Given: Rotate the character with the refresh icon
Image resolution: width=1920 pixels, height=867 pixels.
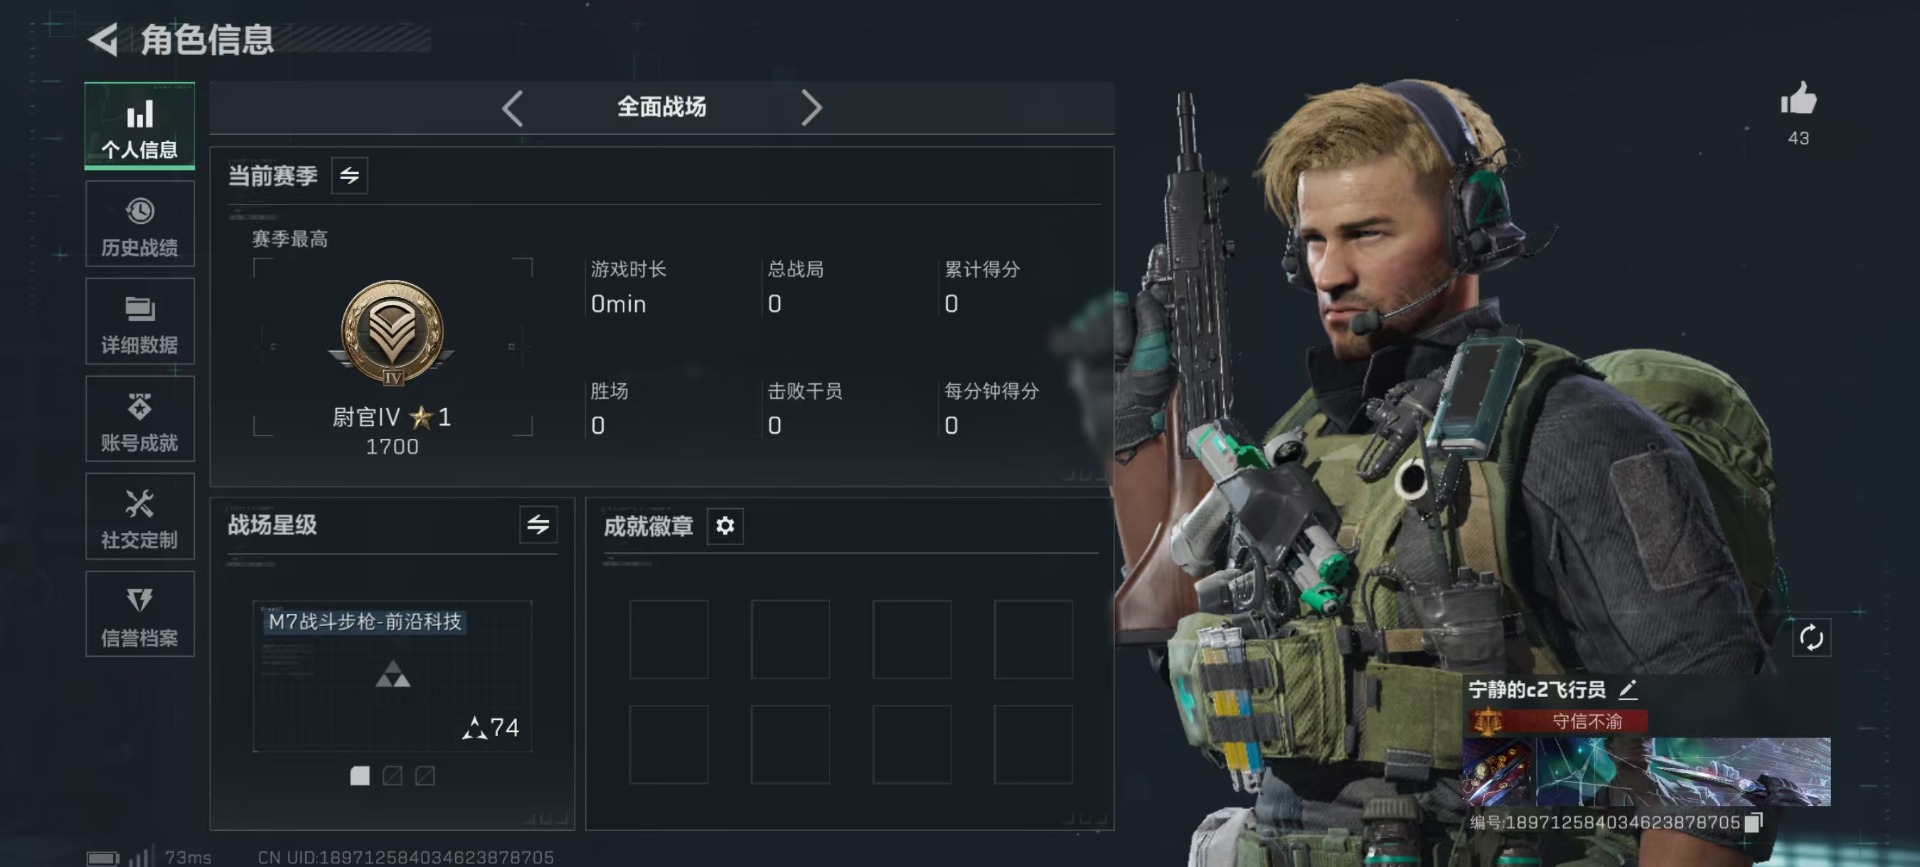Looking at the screenshot, I should coord(1811,638).
